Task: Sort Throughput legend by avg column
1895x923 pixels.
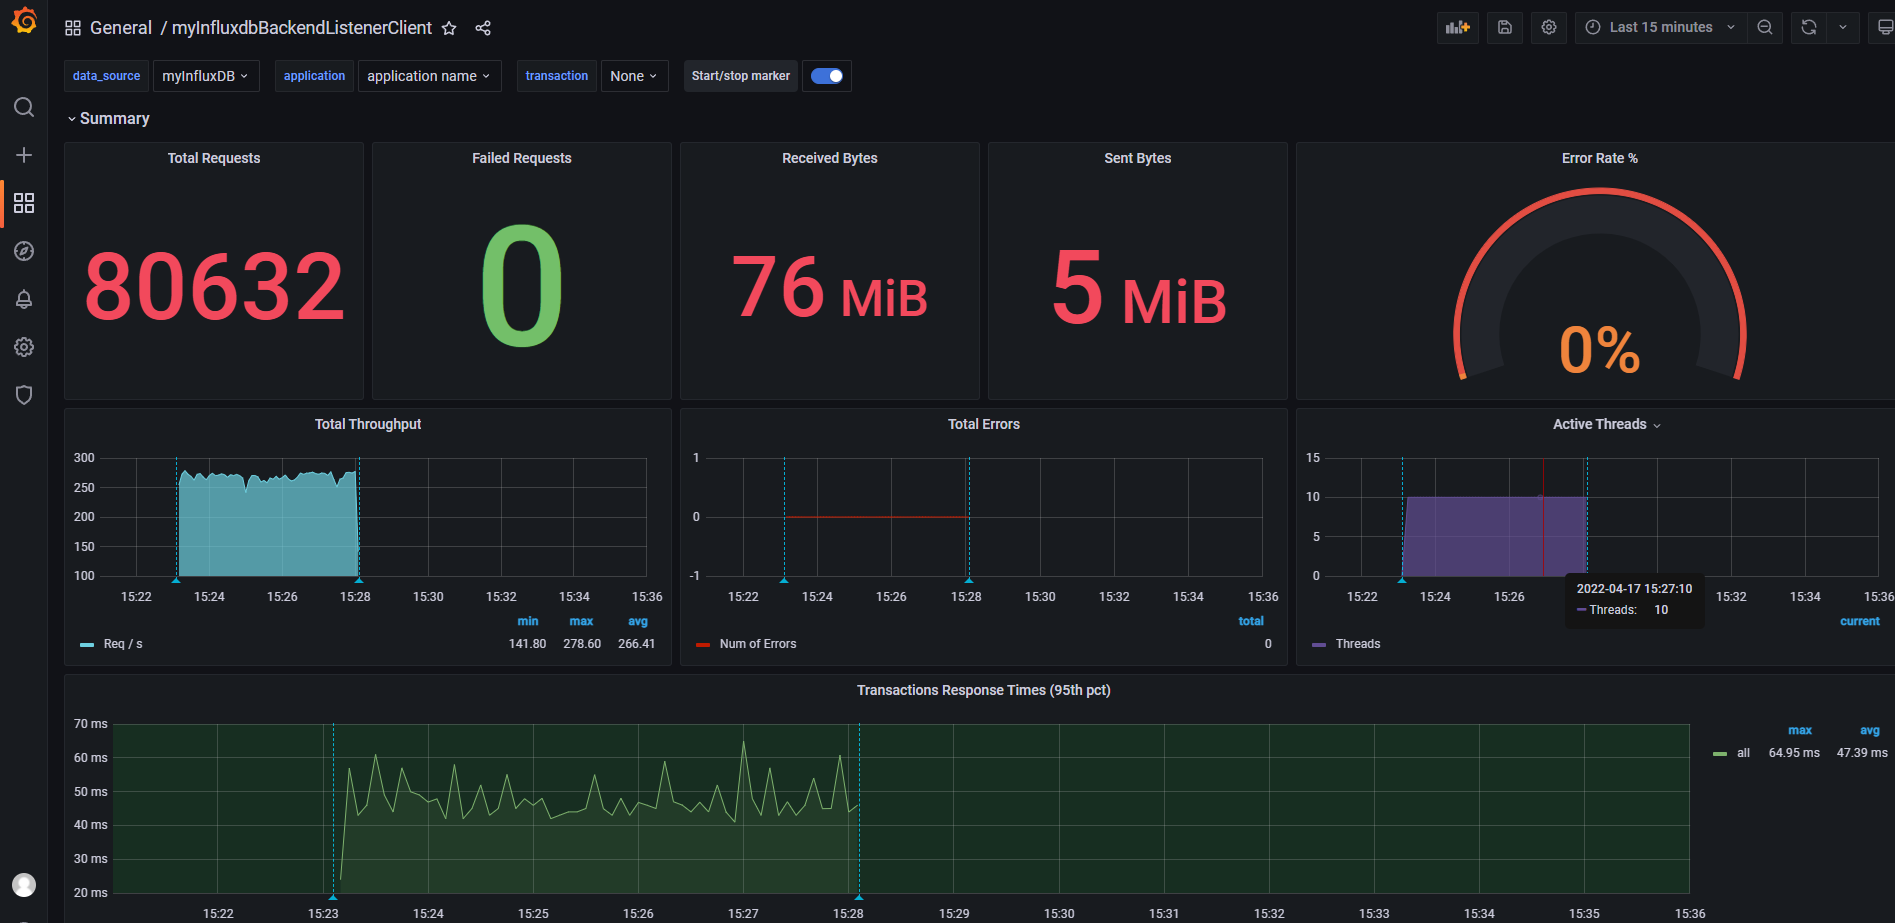Action: (638, 621)
